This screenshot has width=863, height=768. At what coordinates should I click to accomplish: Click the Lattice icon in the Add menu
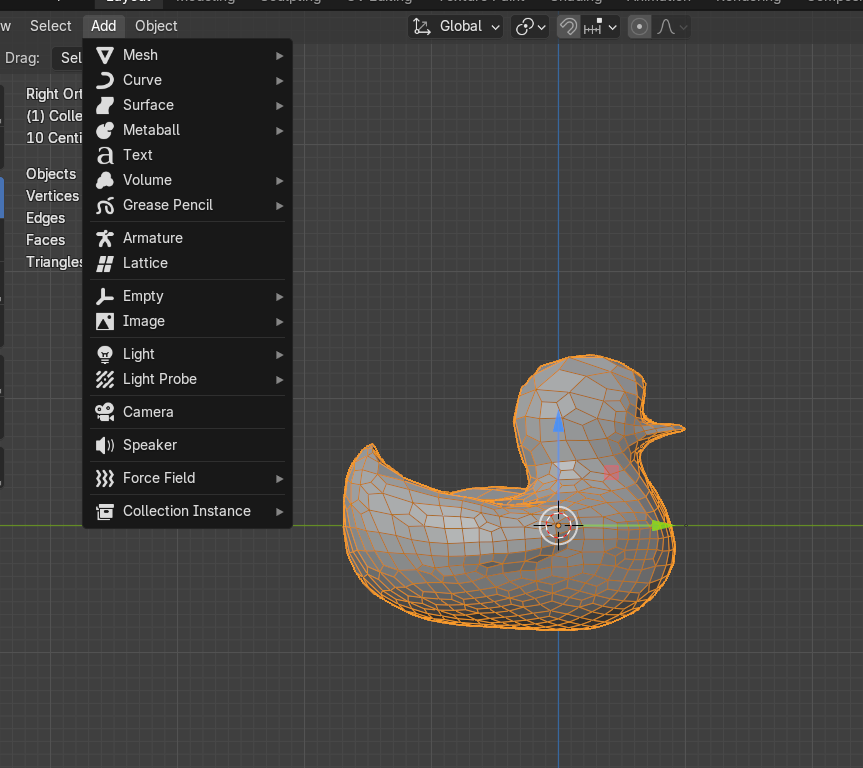point(105,263)
